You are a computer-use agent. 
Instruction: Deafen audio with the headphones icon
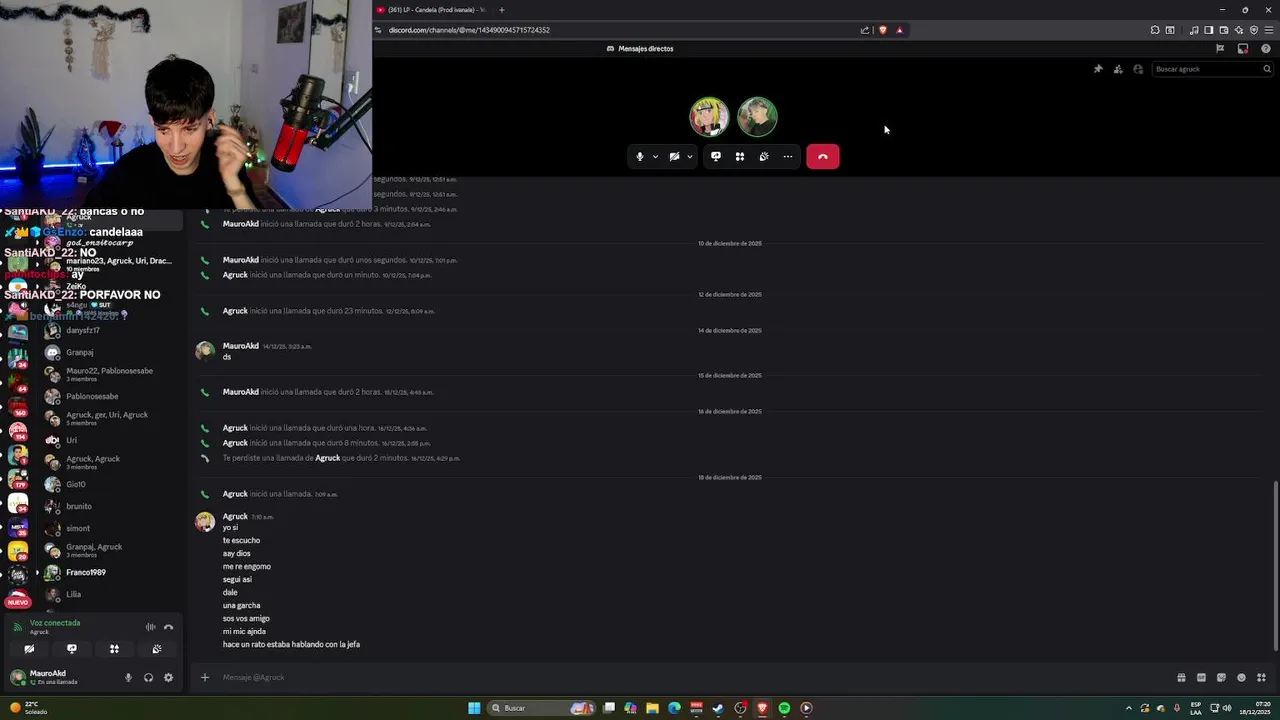click(148, 677)
